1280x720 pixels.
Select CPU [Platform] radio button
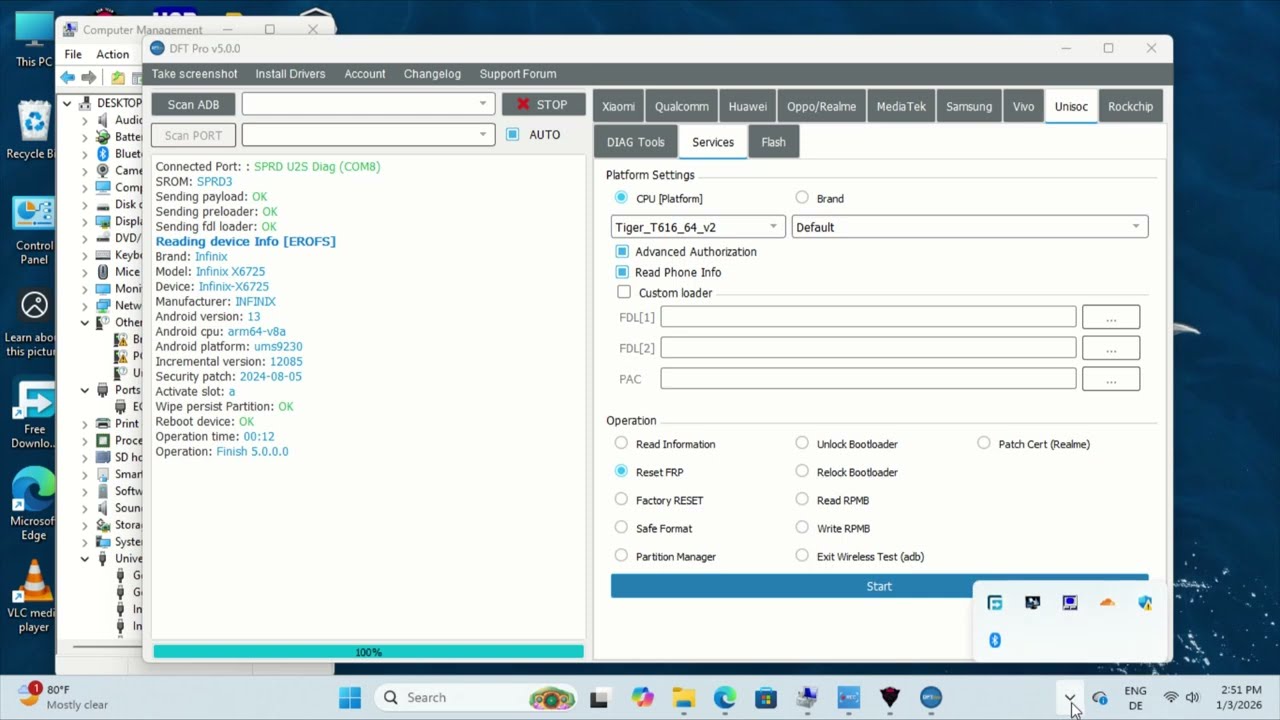click(622, 198)
